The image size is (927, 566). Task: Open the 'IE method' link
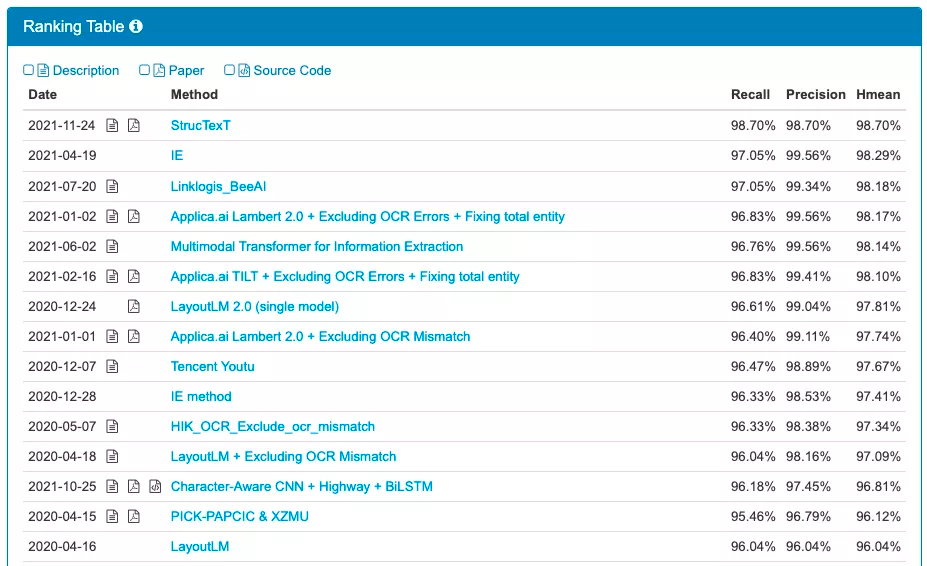click(200, 396)
